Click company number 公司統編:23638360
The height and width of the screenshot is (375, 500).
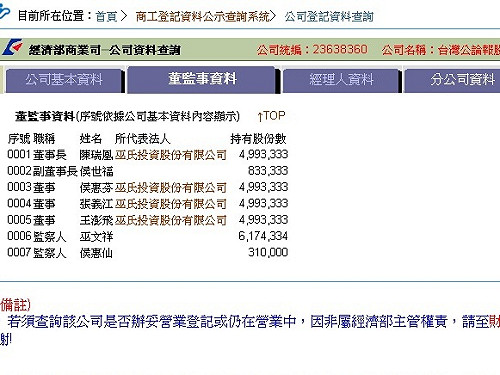click(x=312, y=50)
